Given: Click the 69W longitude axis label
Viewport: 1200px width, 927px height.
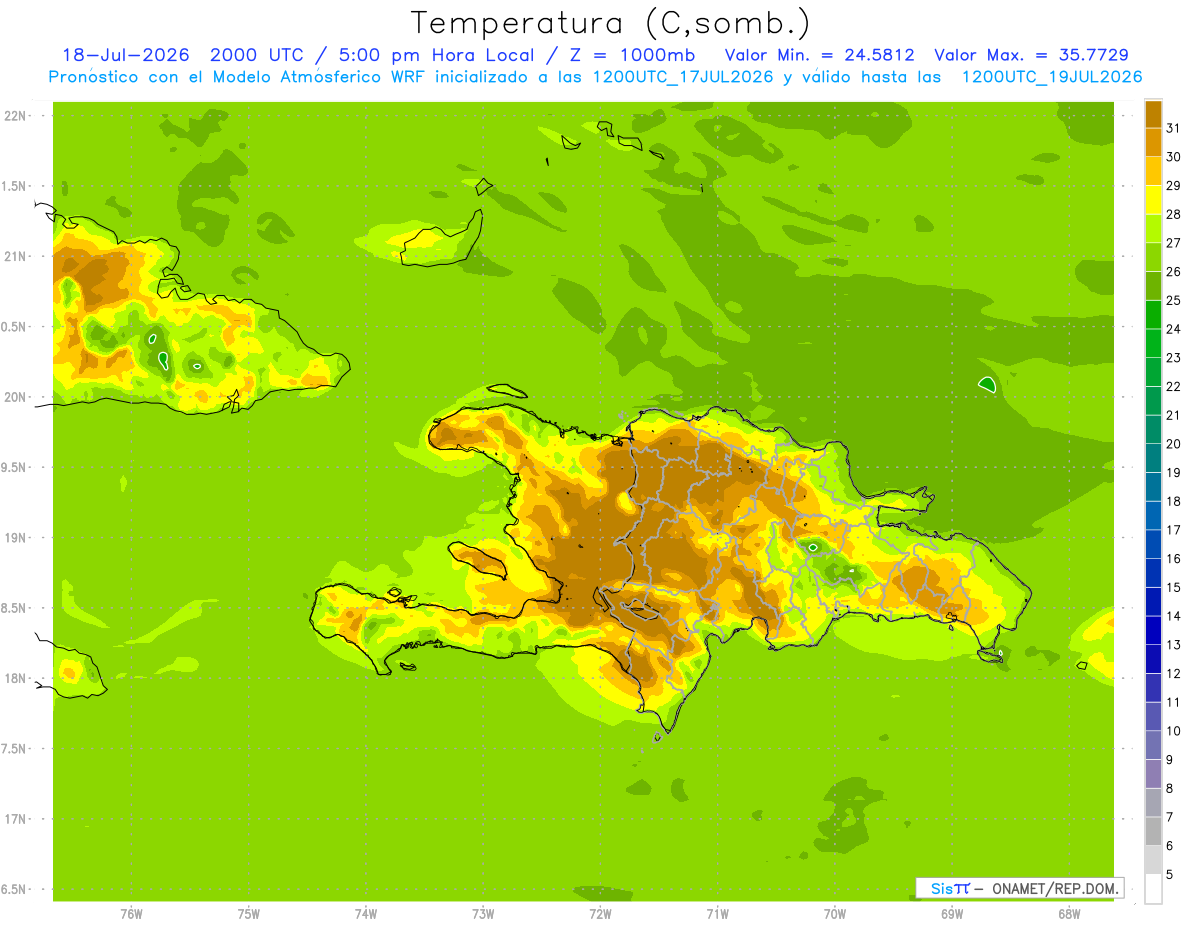Looking at the screenshot, I should tap(952, 914).
